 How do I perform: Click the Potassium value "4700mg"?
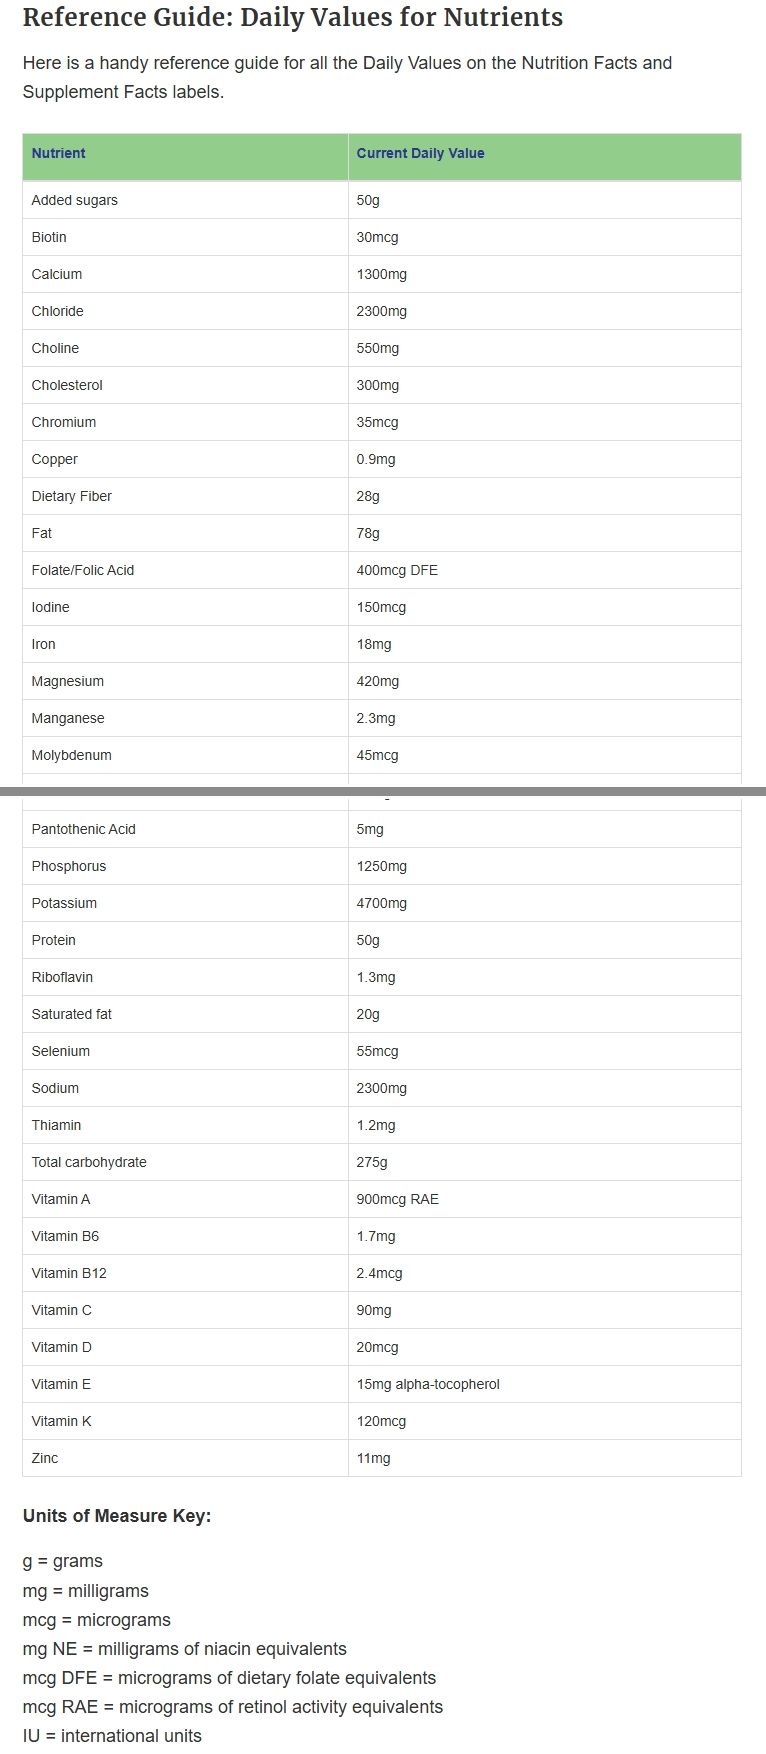coord(381,903)
